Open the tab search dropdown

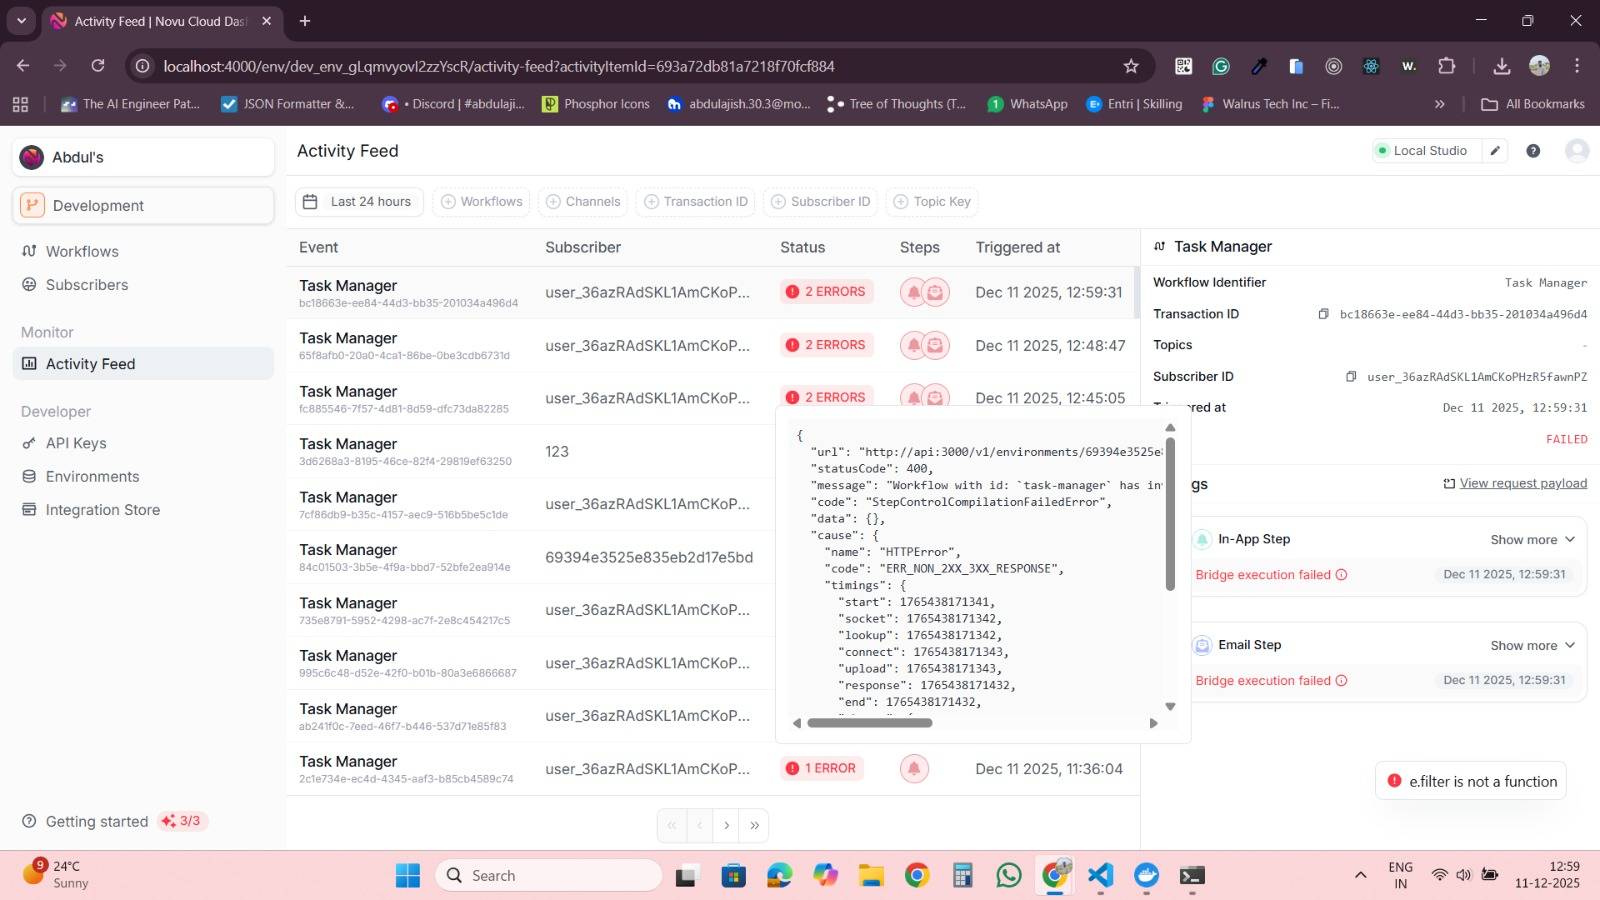[x=21, y=21]
